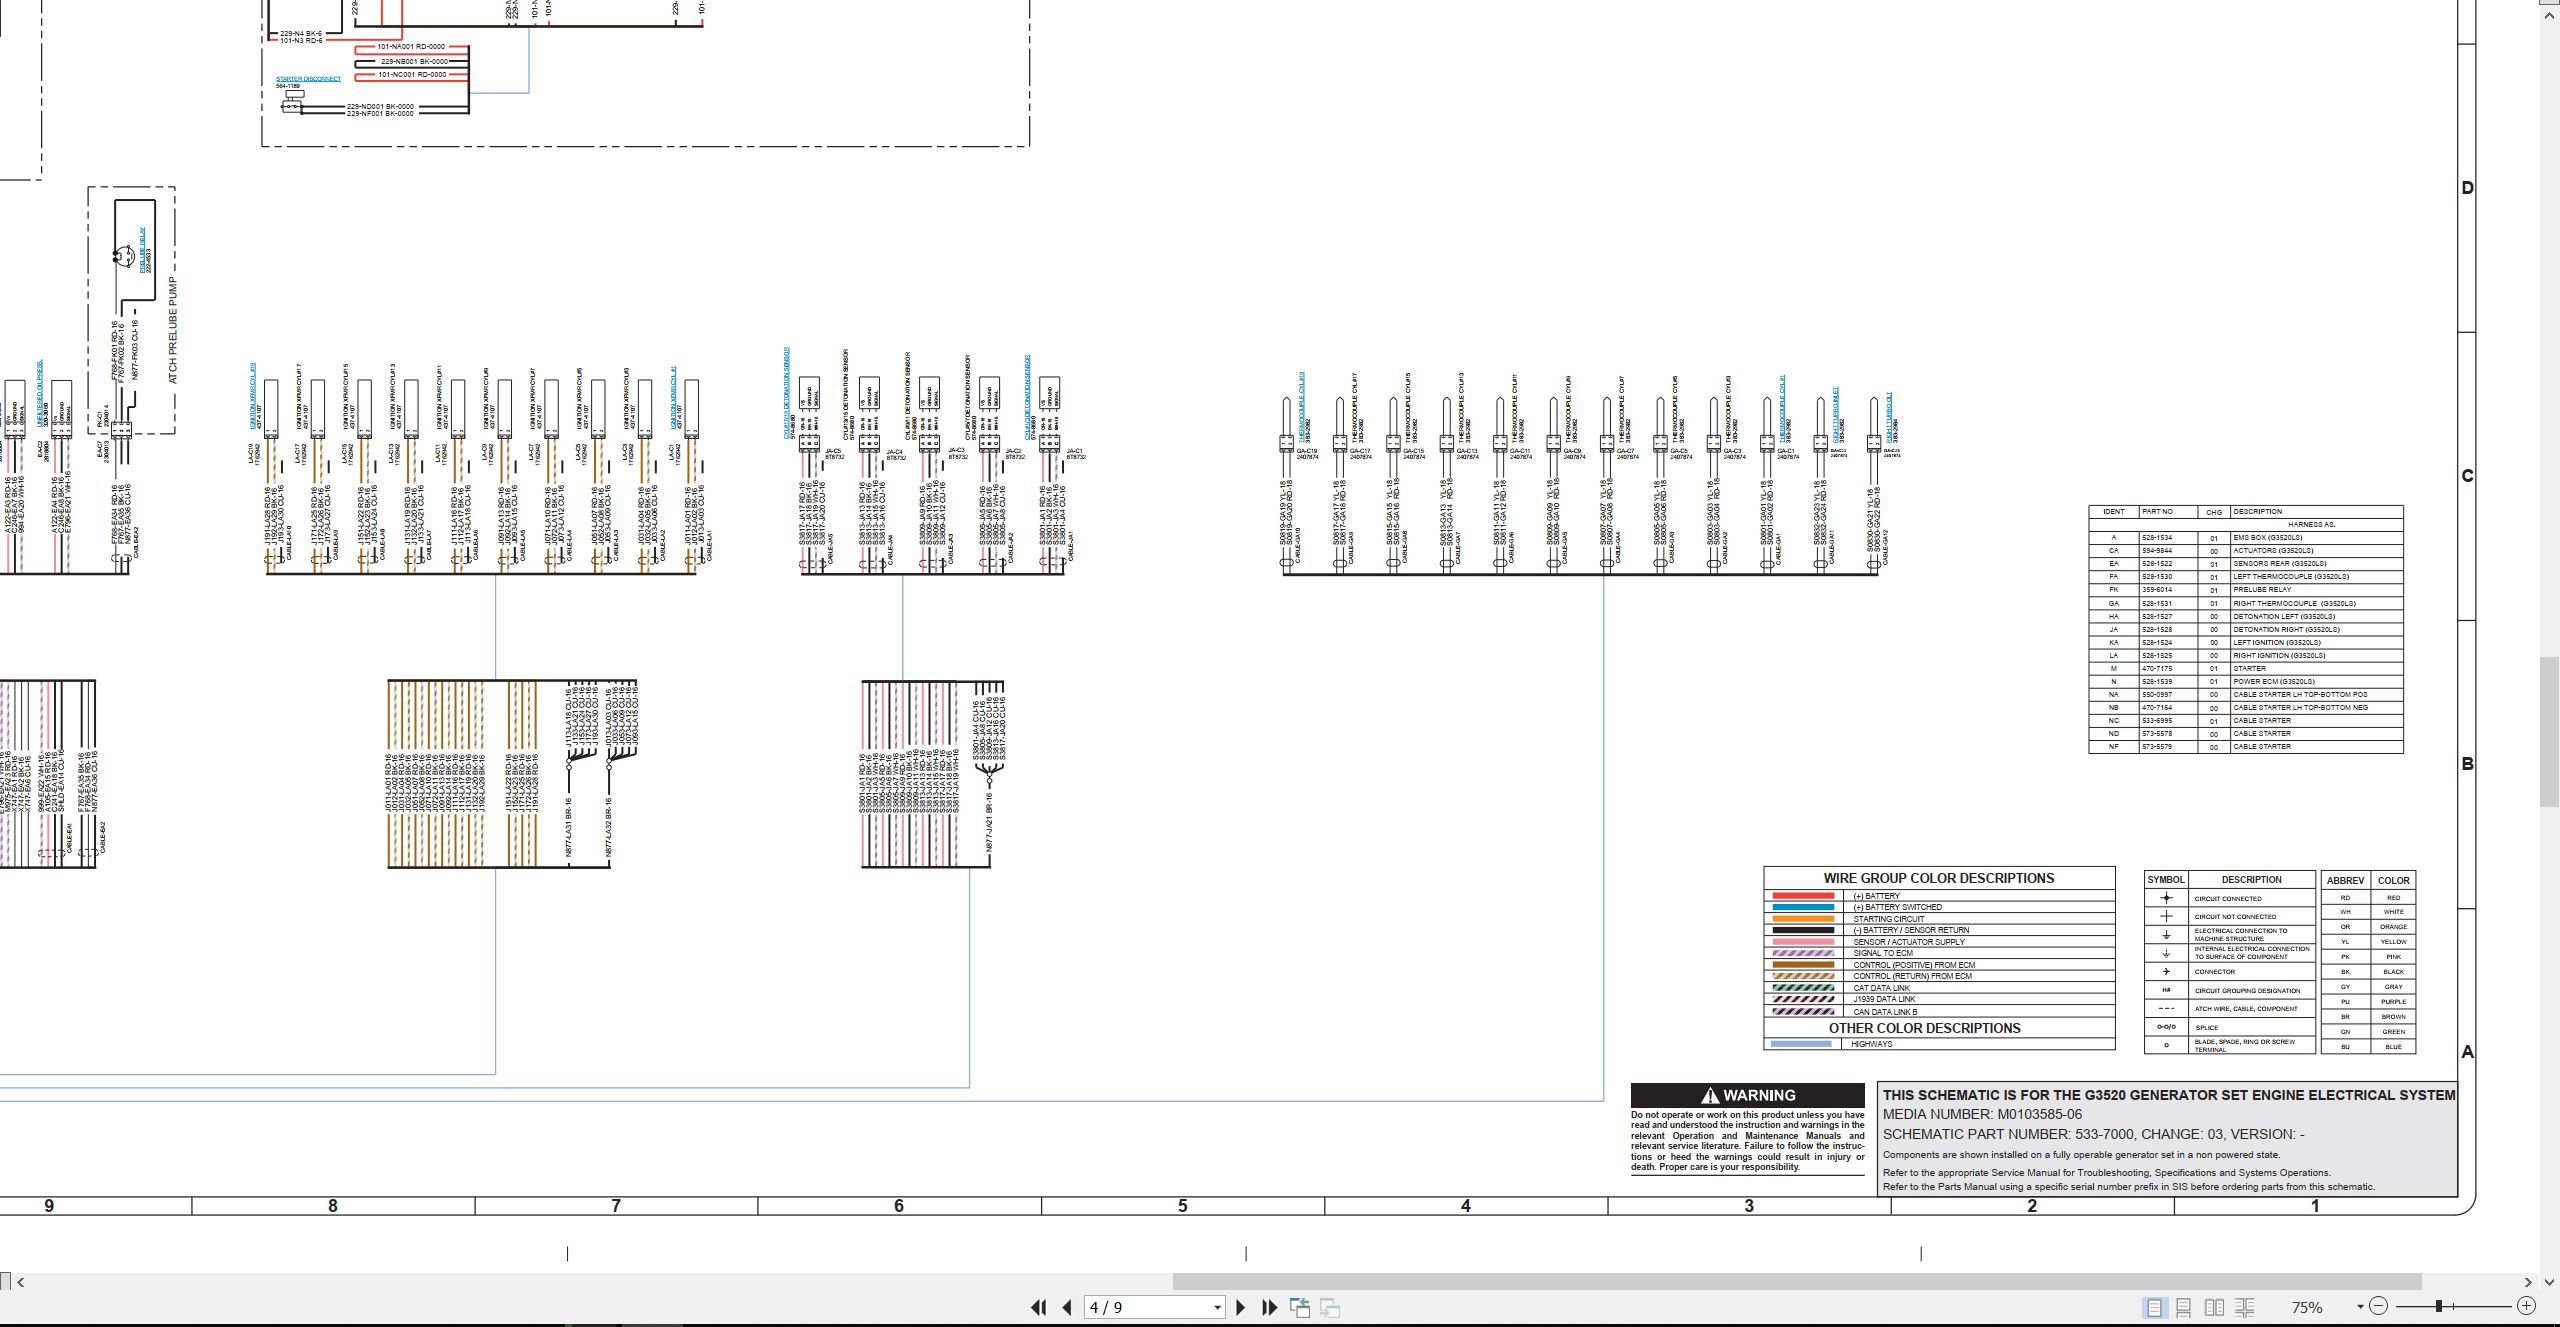Viewport: 2560px width, 1327px height.
Task: Click PRELUBE RELAY row in harness table
Action: 2245,590
